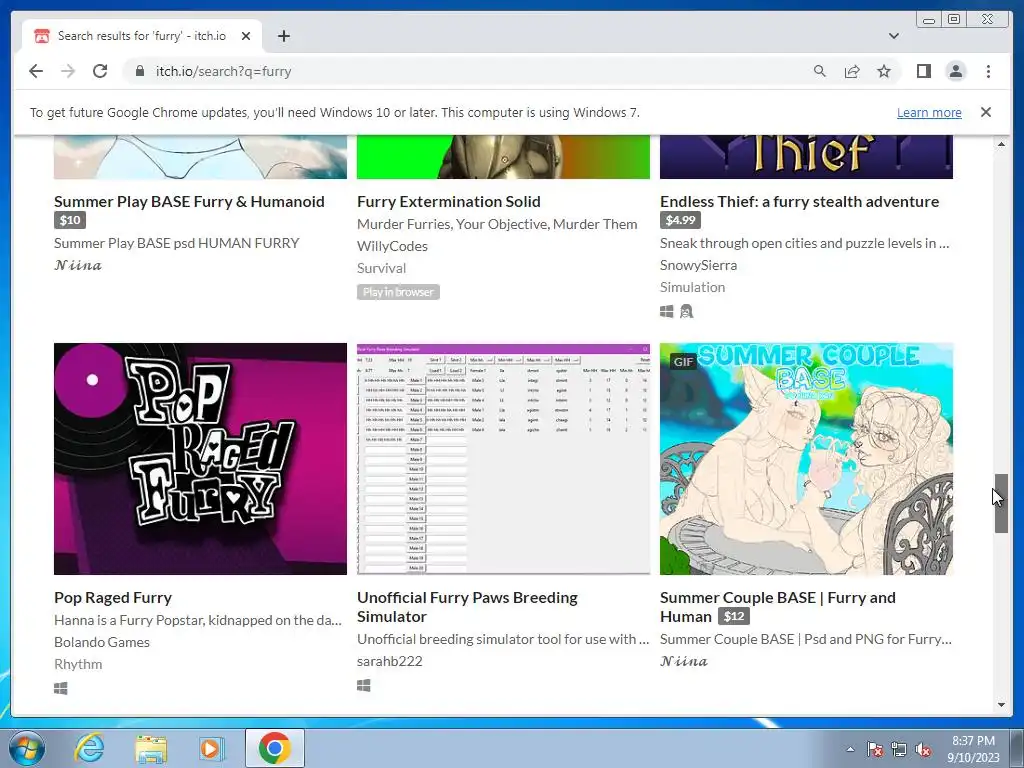Click the $4.99 price badge
The height and width of the screenshot is (768, 1024).
tap(680, 220)
